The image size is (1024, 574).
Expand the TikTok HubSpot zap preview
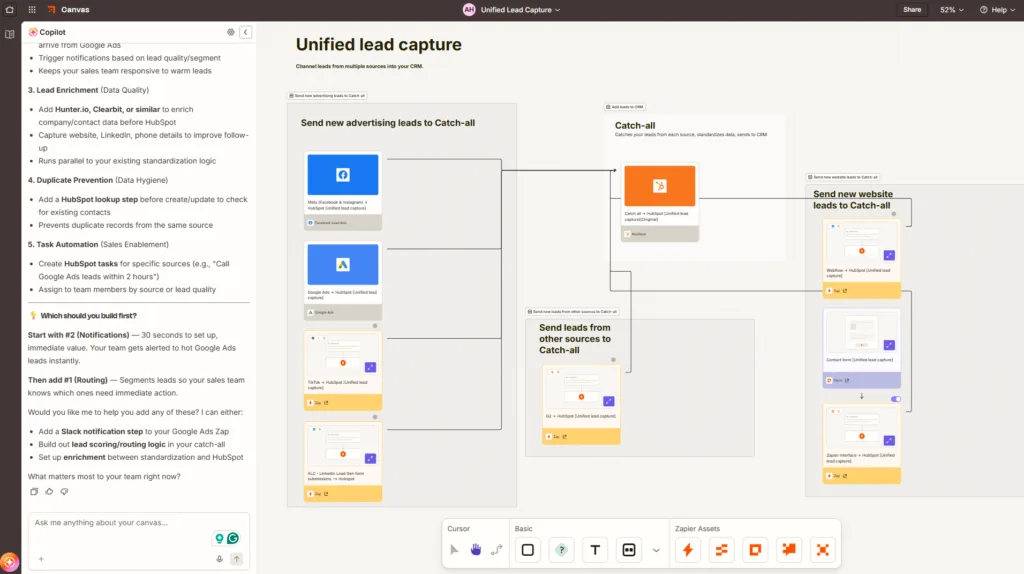point(370,368)
